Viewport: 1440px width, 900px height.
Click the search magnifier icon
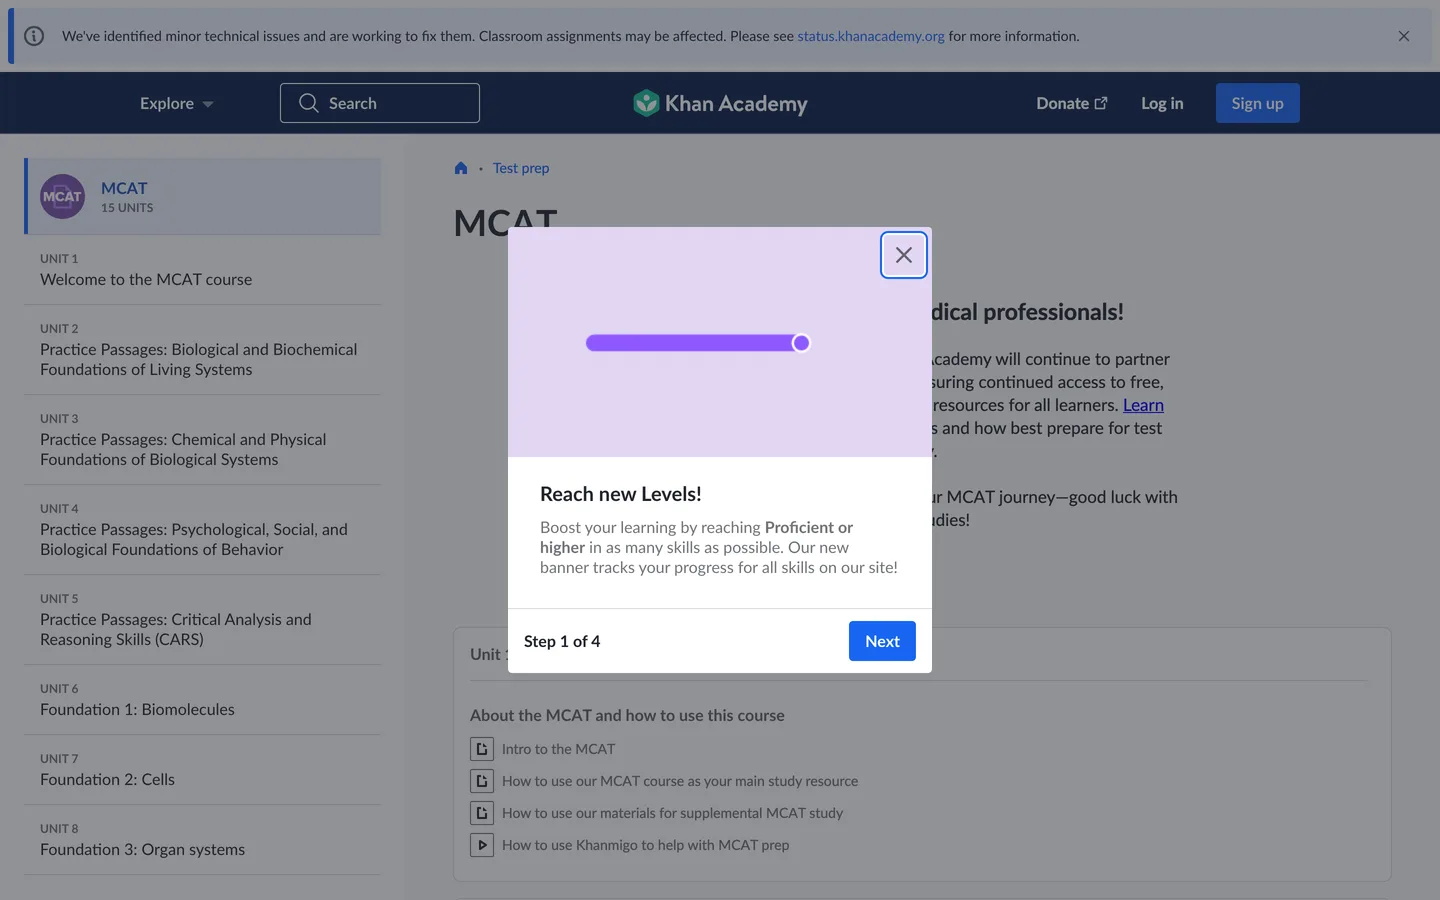308,103
